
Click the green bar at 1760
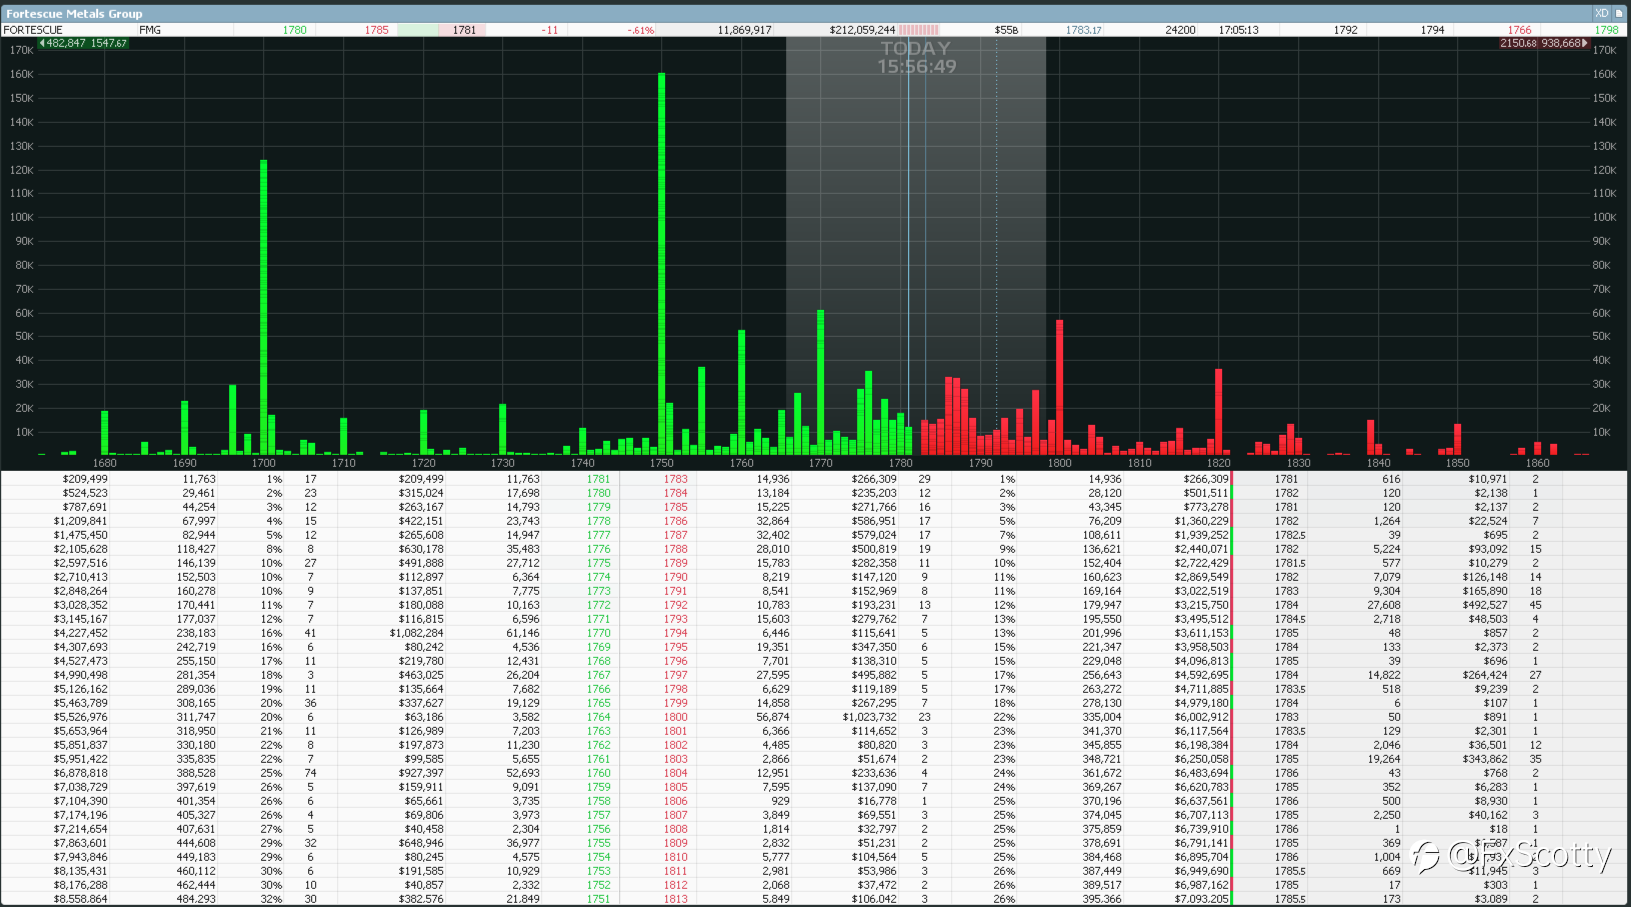741,392
